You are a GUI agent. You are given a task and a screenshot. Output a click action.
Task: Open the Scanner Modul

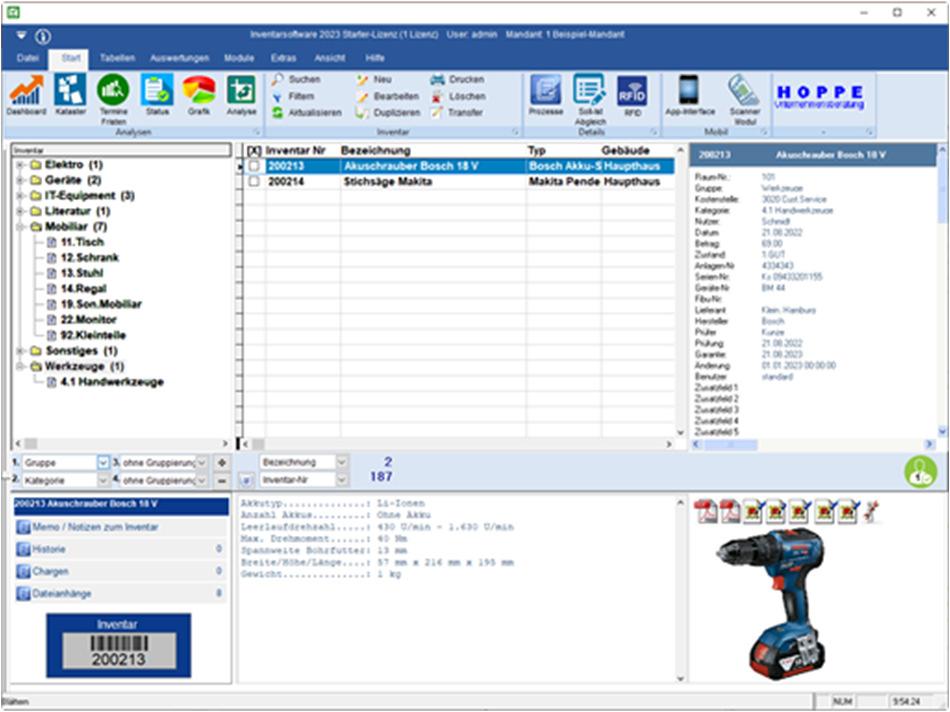tap(745, 99)
